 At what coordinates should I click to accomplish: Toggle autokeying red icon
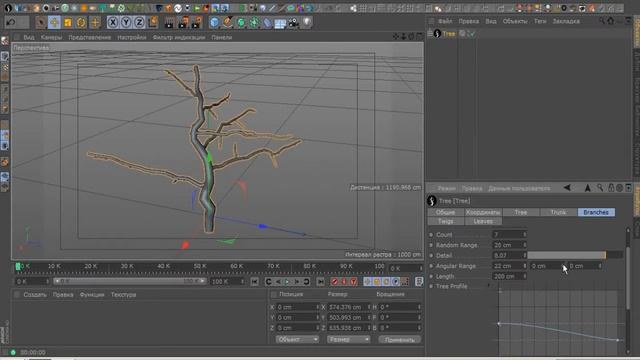tap(344, 282)
